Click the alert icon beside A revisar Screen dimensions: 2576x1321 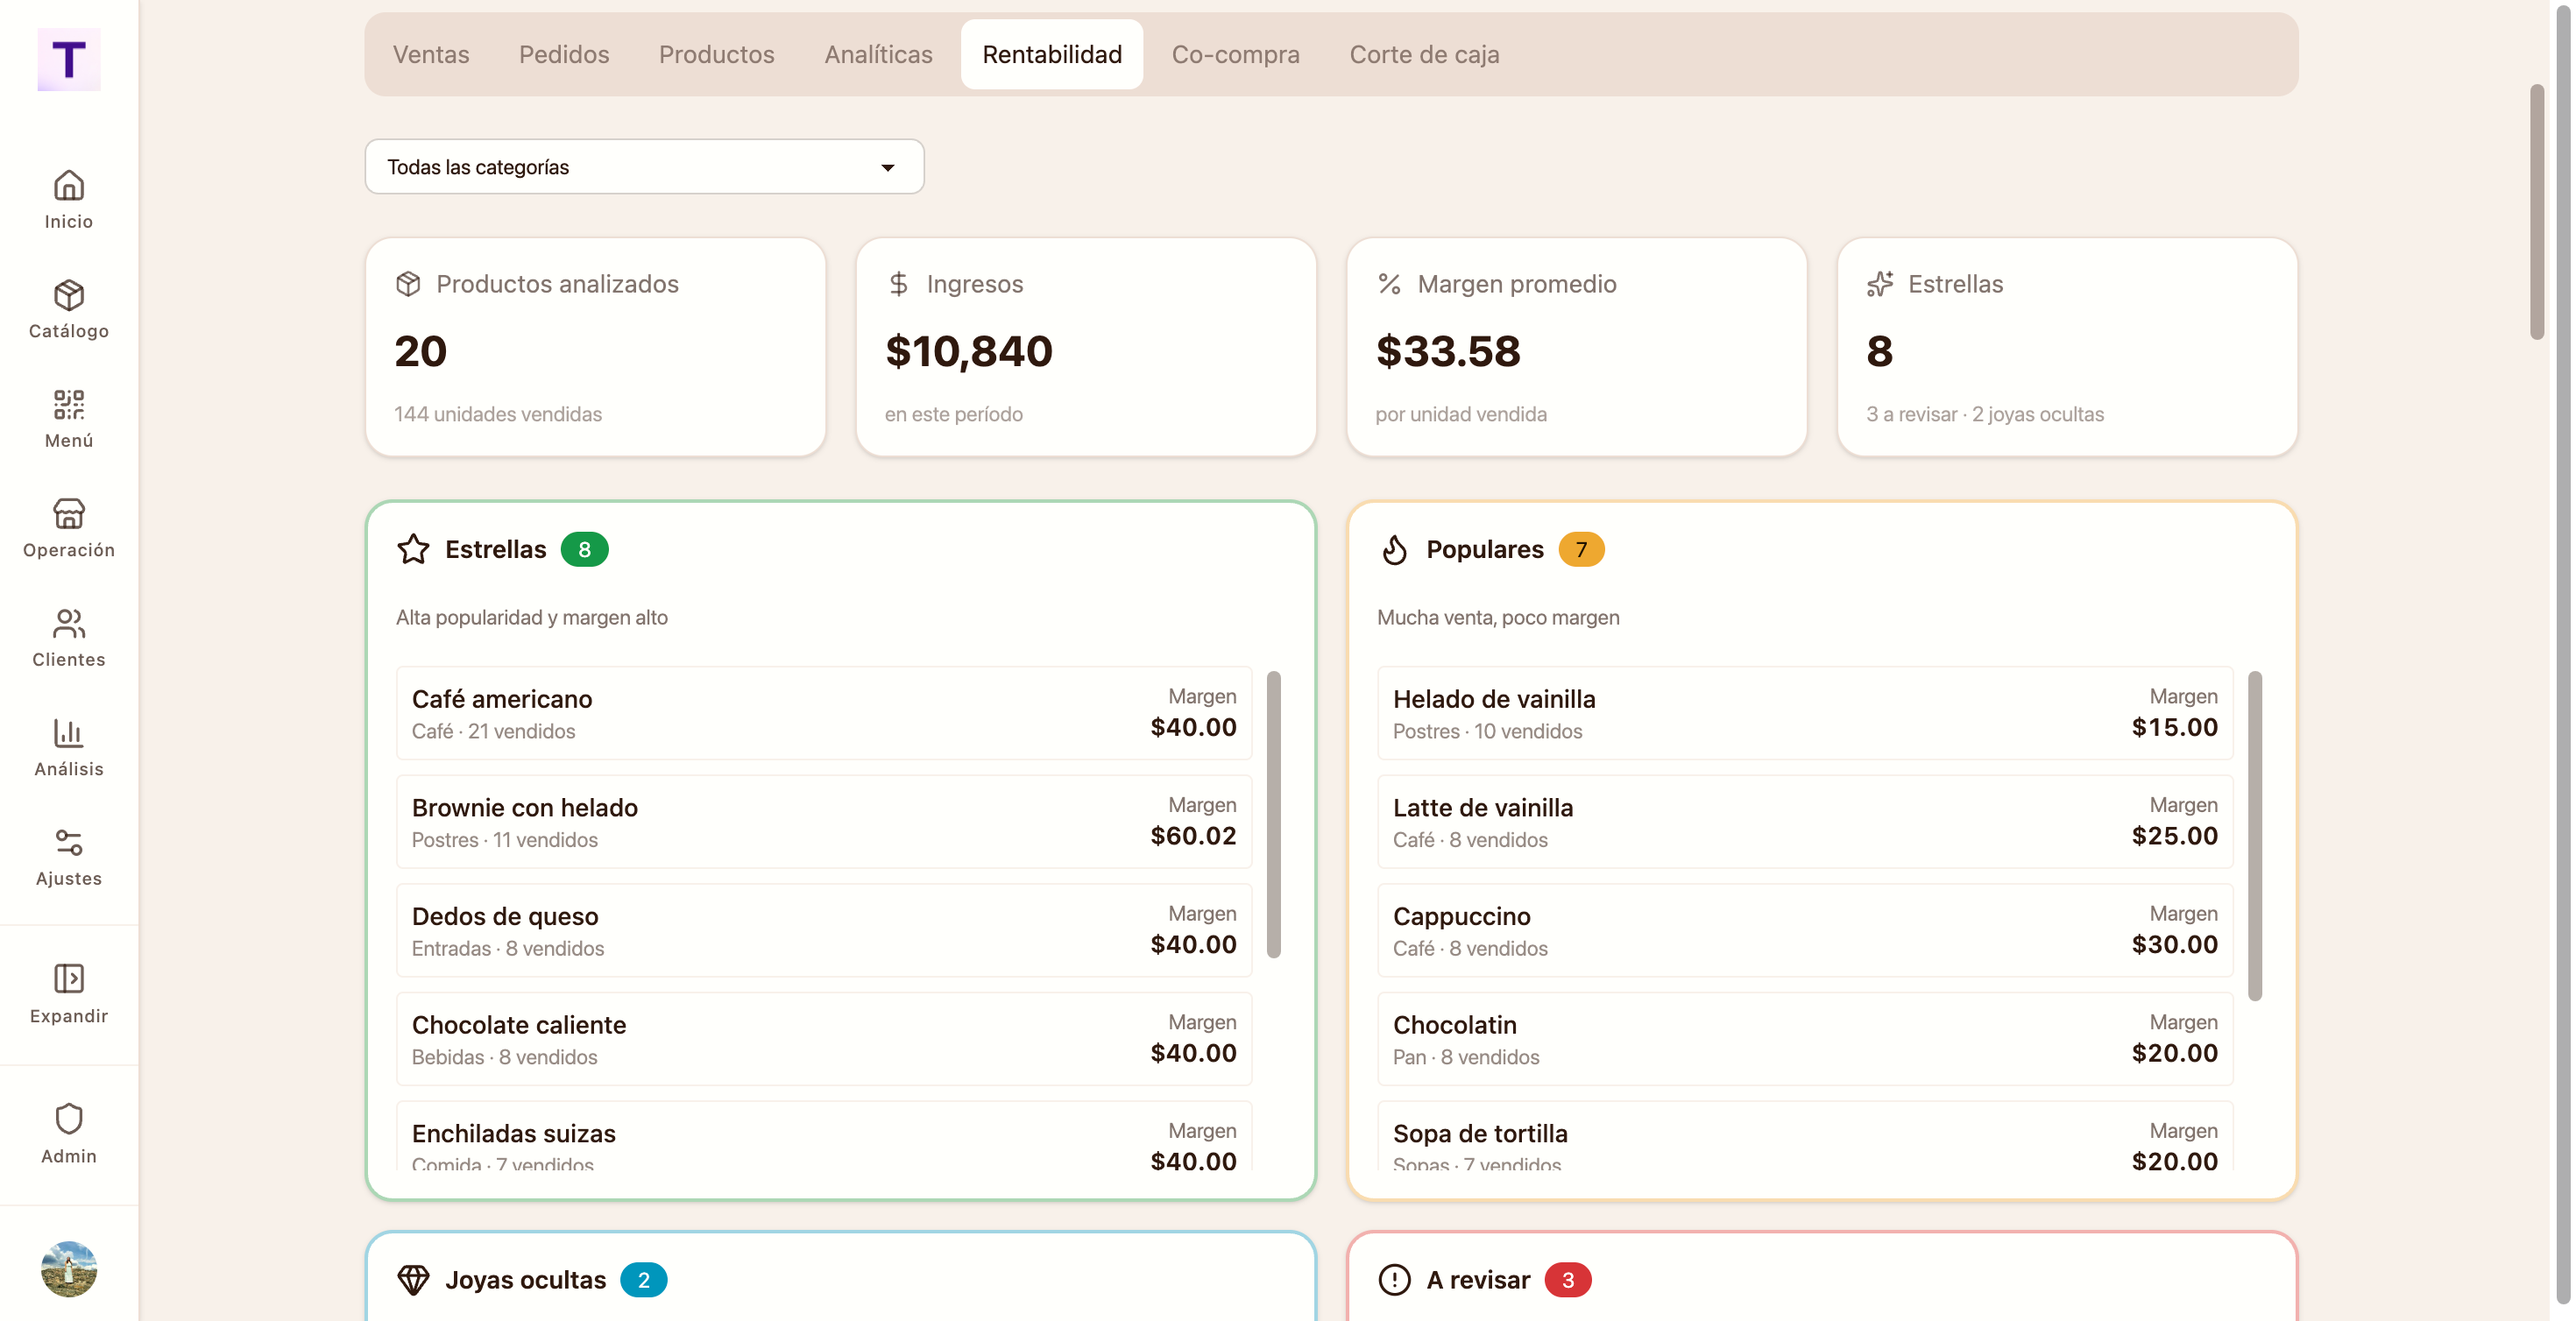point(1394,1280)
